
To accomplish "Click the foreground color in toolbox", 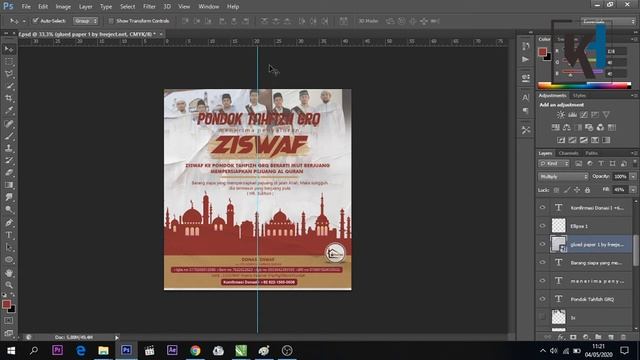I will click(x=6, y=304).
